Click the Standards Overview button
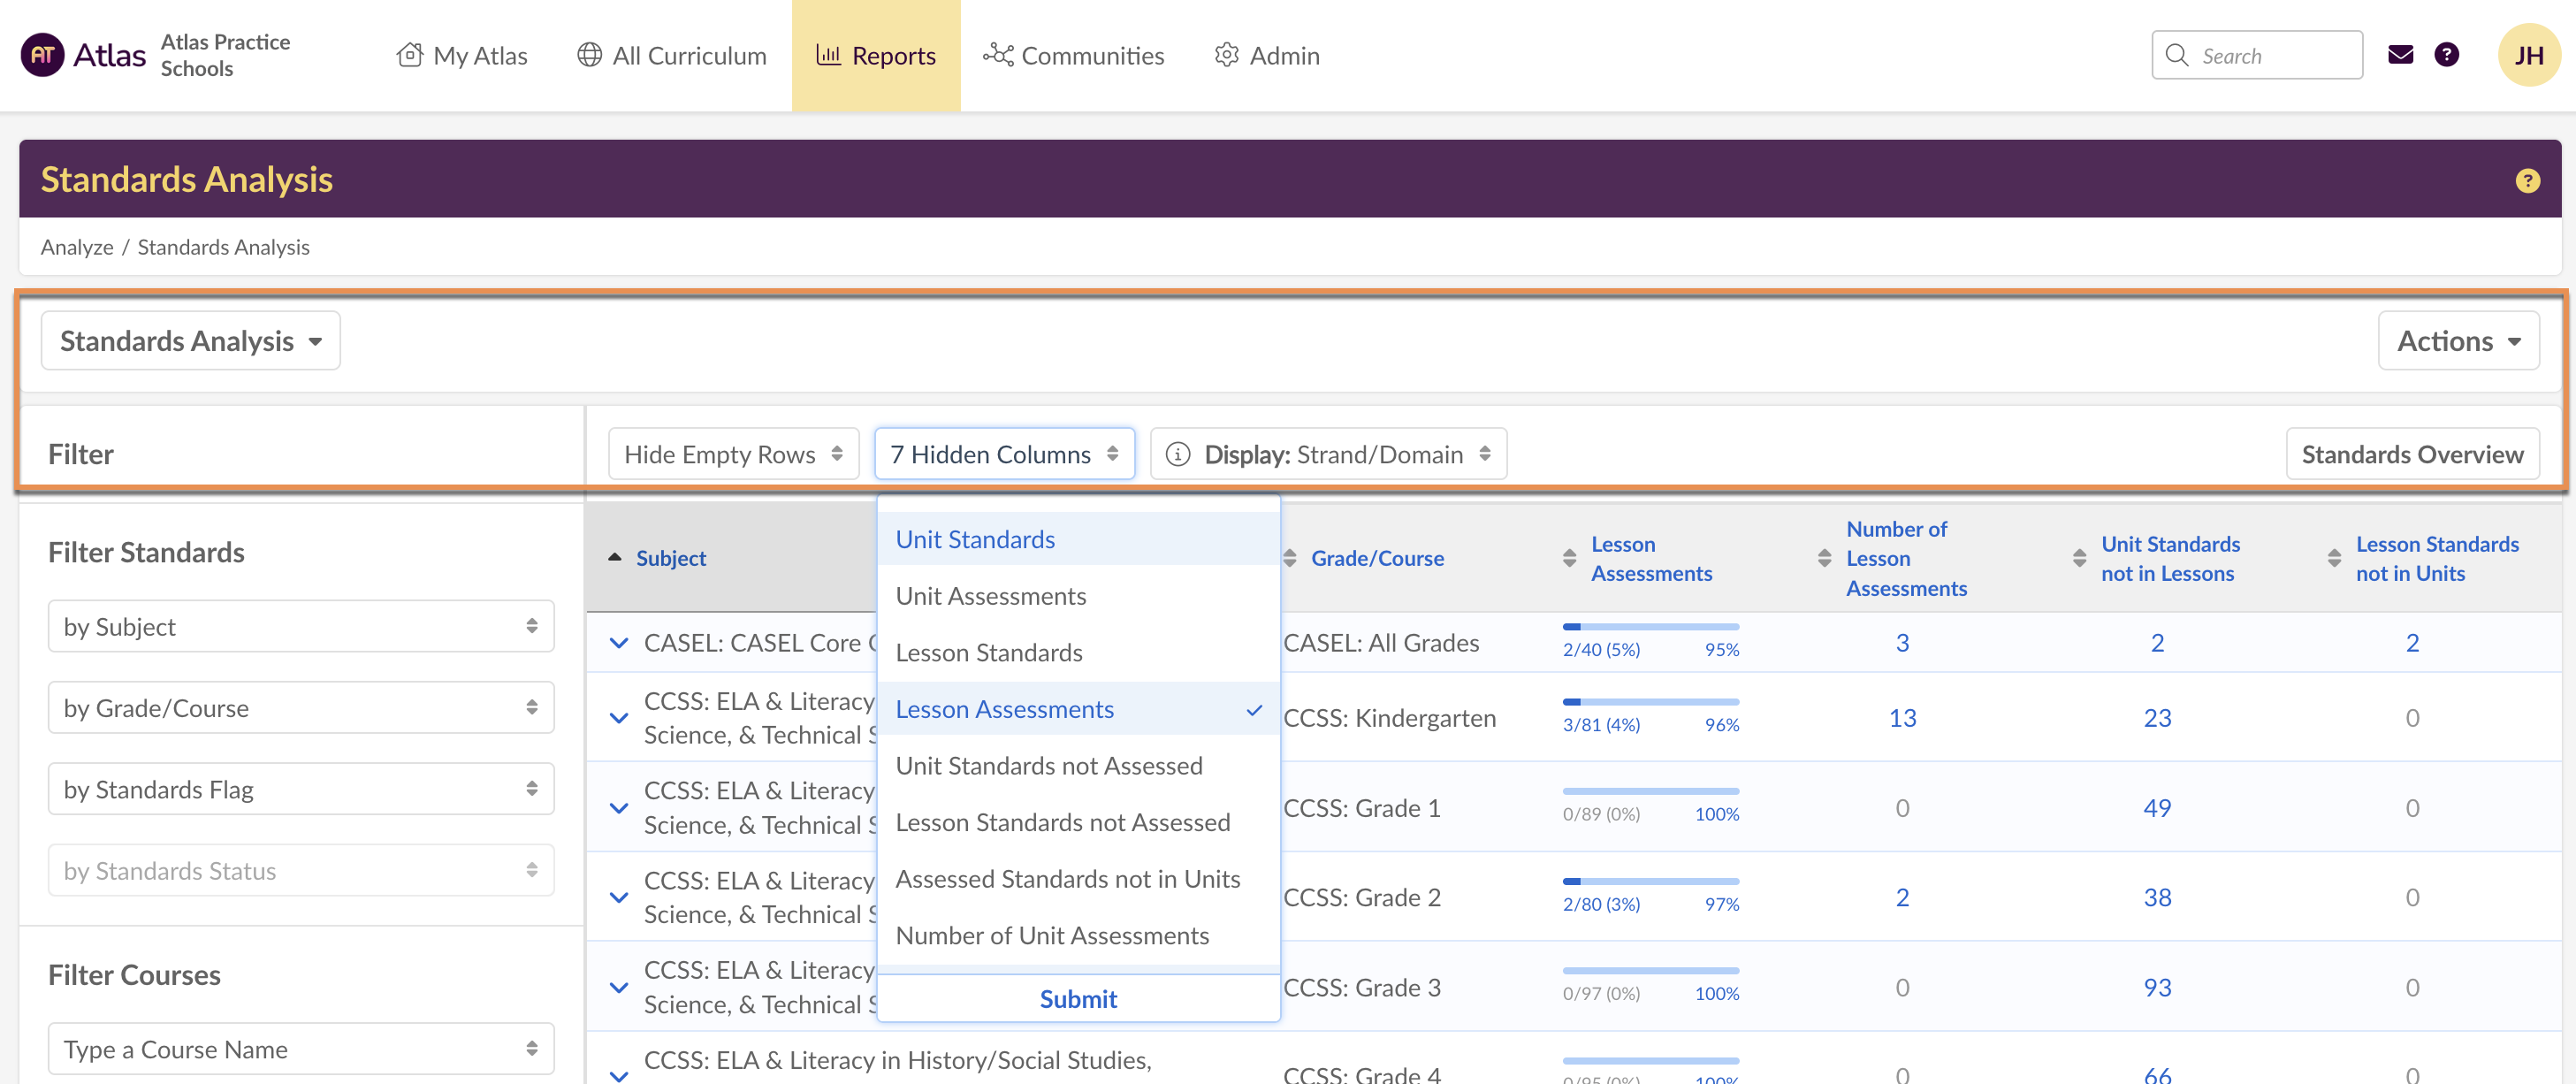 click(x=2411, y=455)
